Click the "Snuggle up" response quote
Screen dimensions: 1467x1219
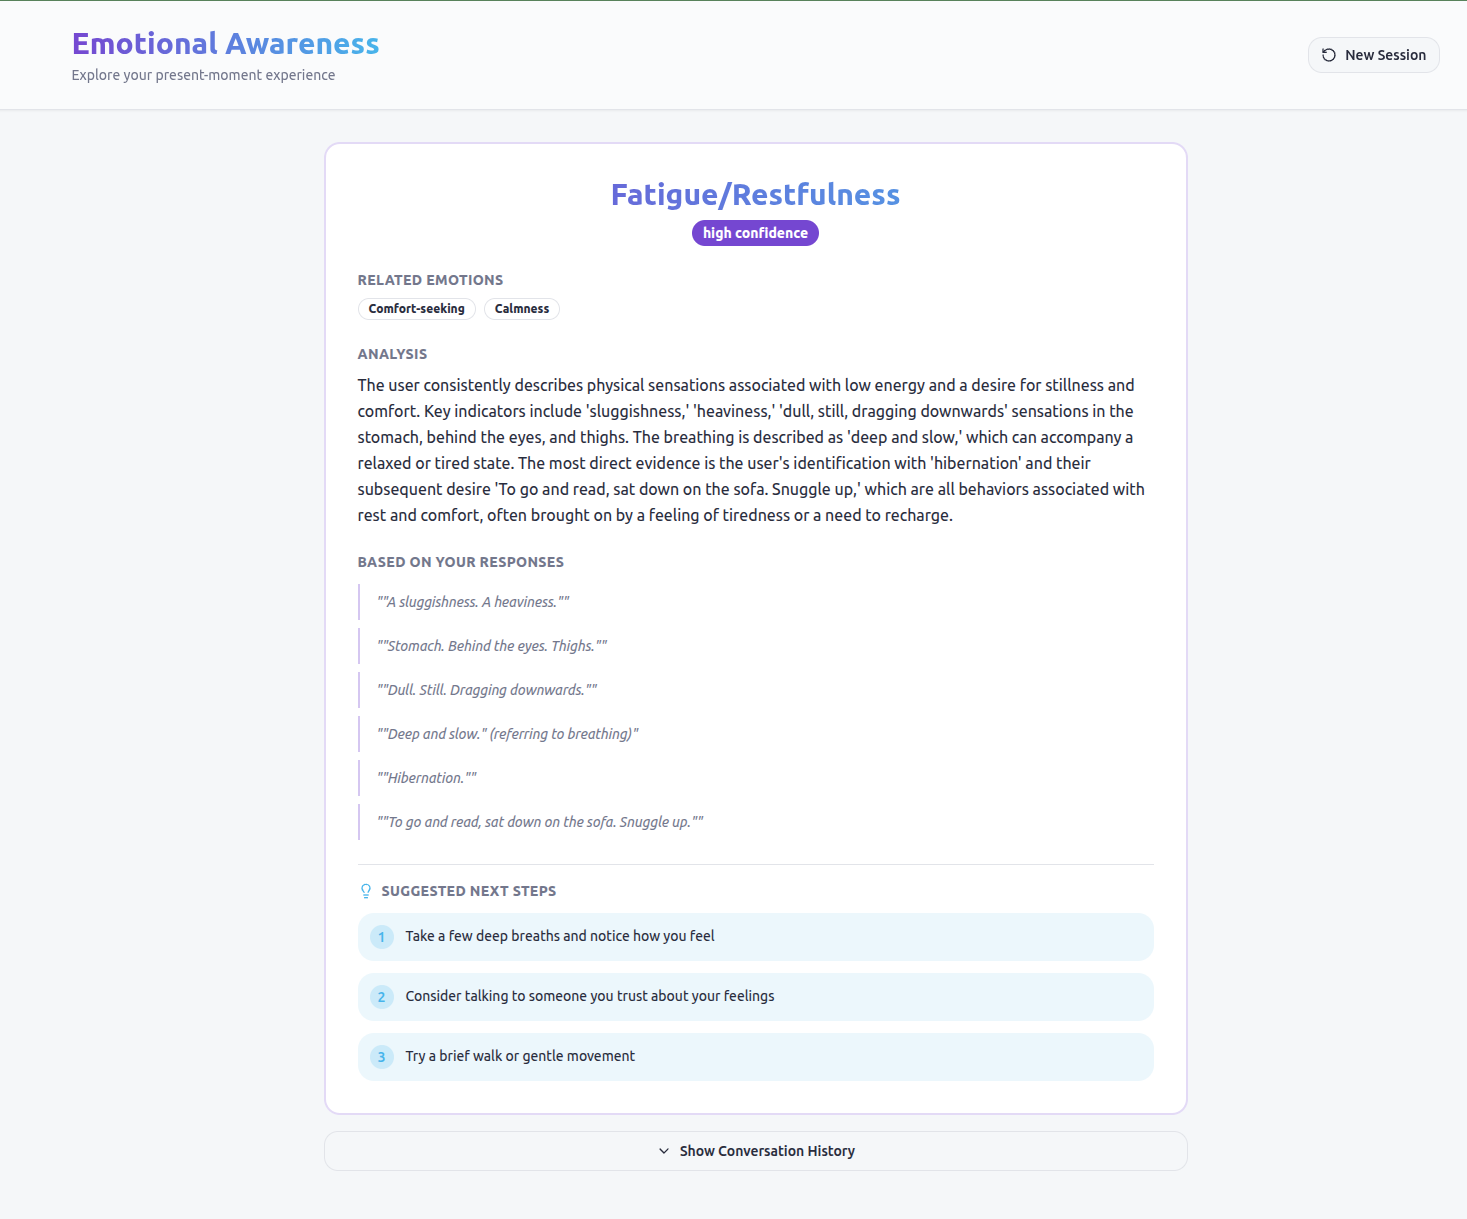pos(540,822)
